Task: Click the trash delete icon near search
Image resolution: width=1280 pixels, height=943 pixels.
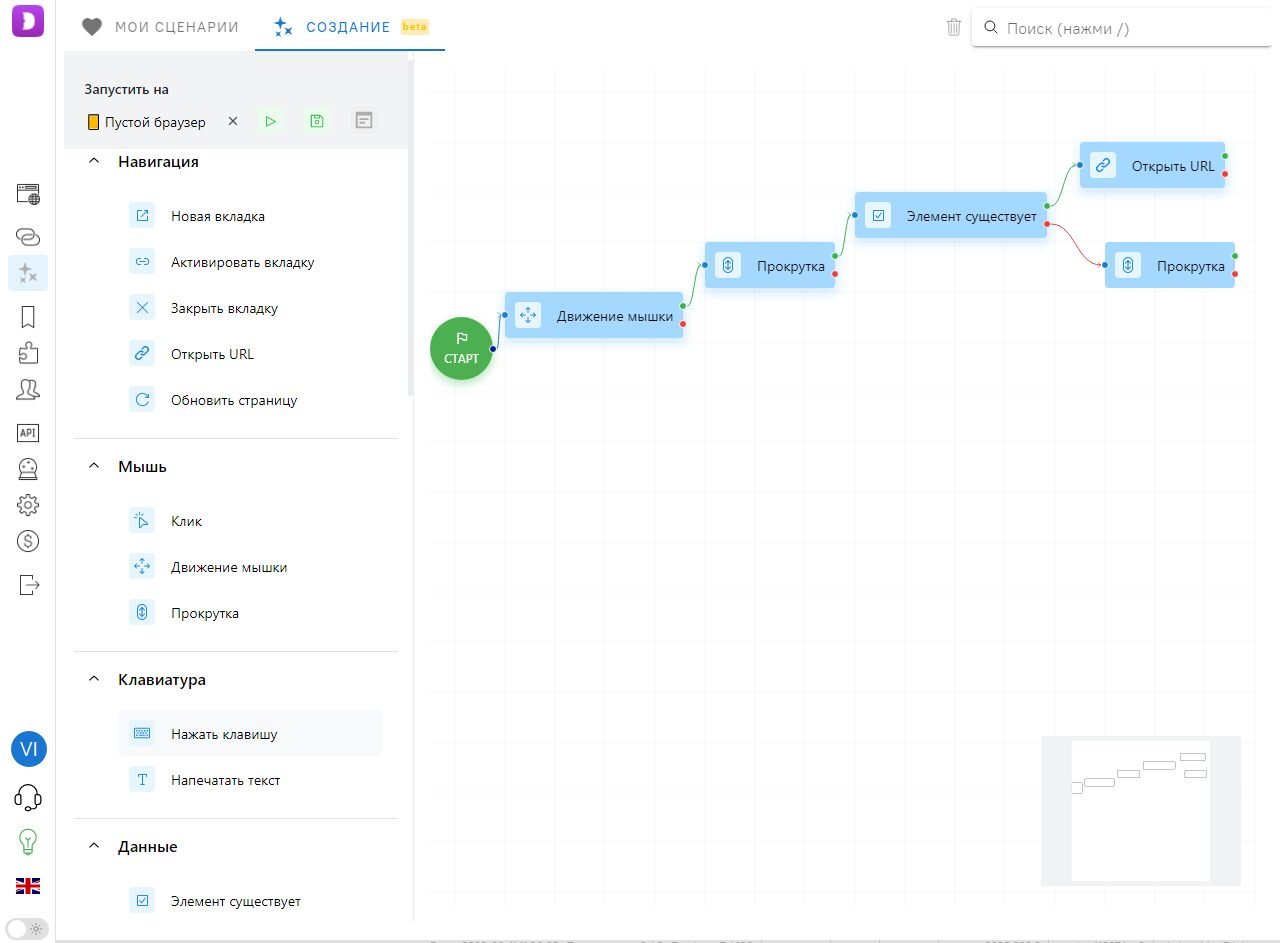Action: 954,28
